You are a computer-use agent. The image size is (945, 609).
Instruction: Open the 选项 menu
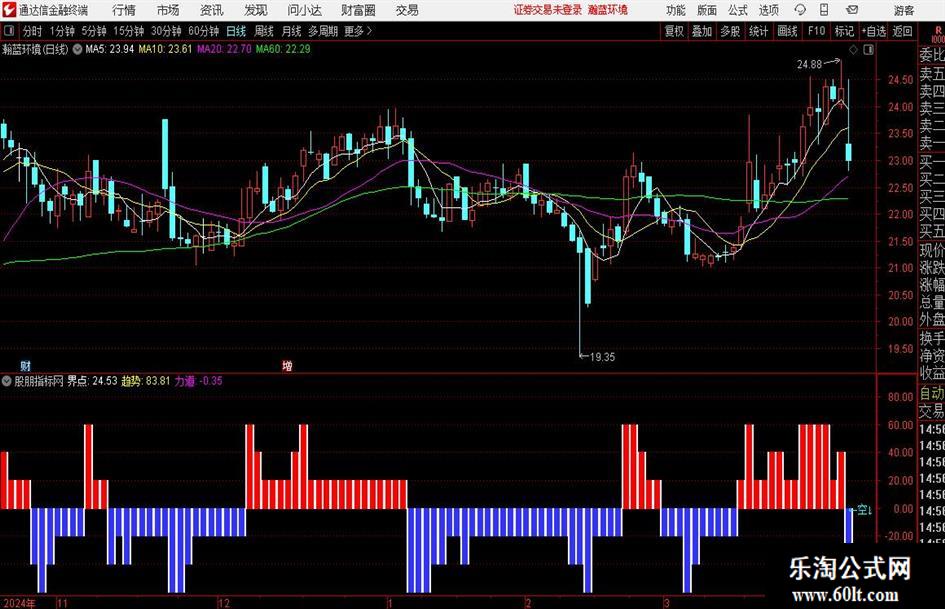click(x=768, y=10)
